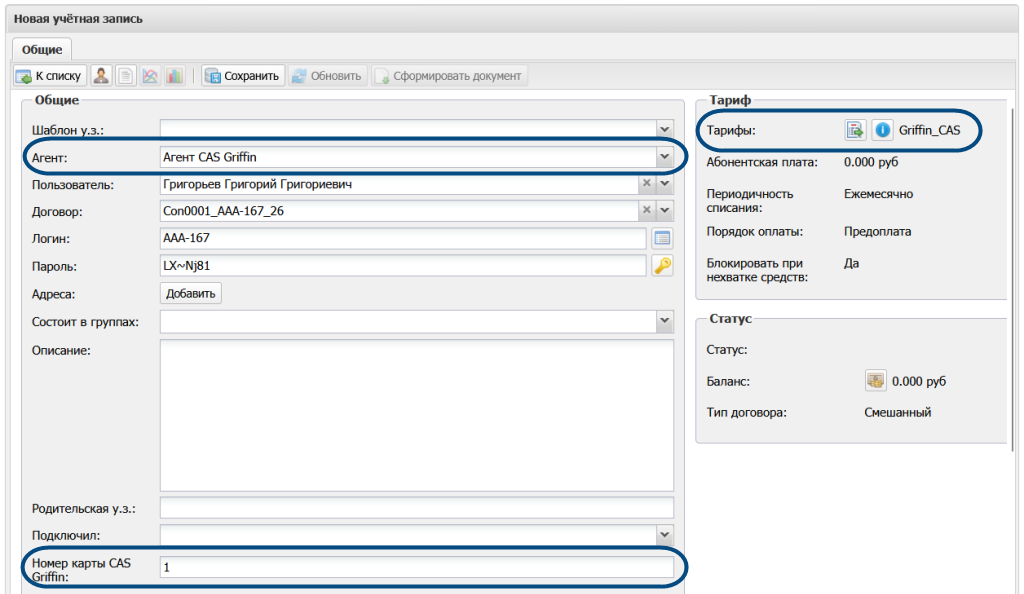Expand the Шаблон у.з. dropdown
This screenshot has height=594, width=1024.
click(664, 129)
